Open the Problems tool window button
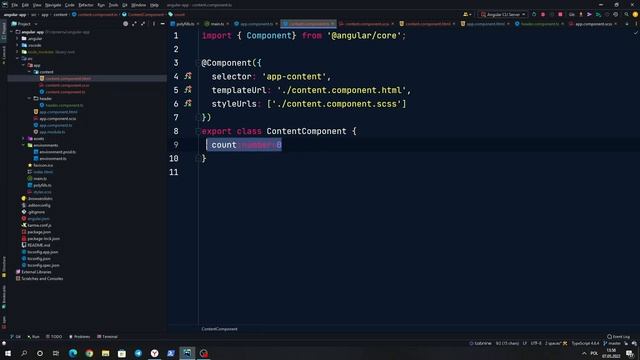Image resolution: width=640 pixels, height=360 pixels. point(80,337)
